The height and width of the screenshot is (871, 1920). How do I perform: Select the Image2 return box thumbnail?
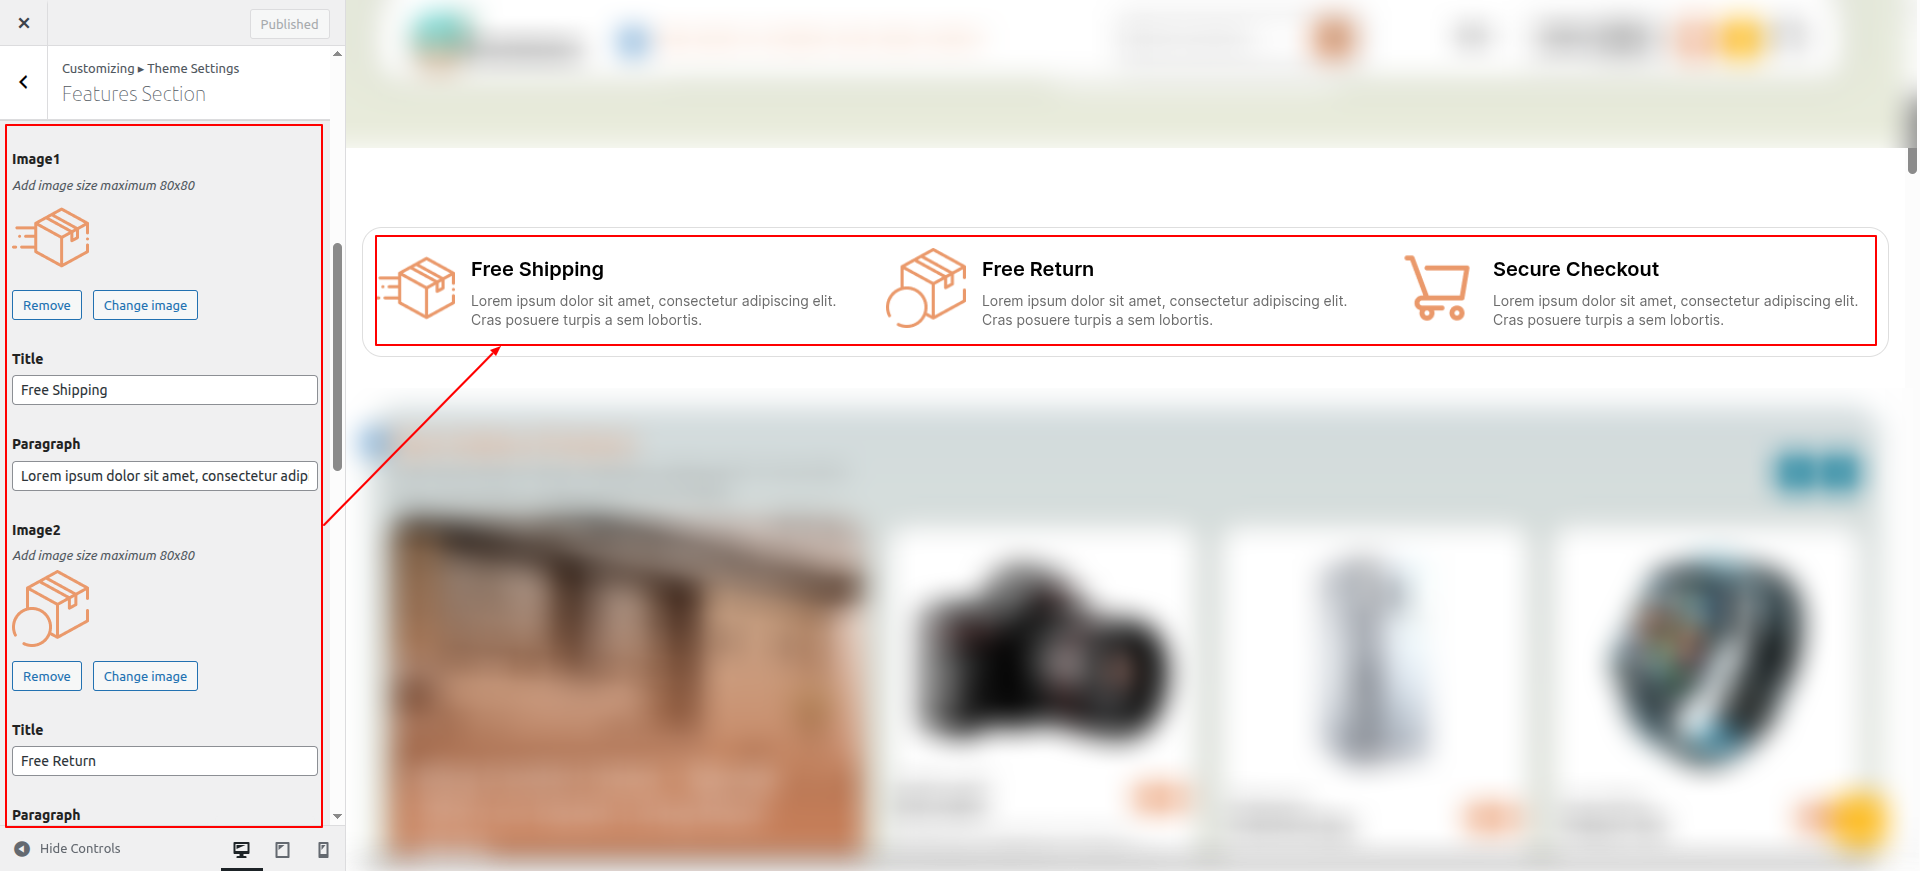51,608
